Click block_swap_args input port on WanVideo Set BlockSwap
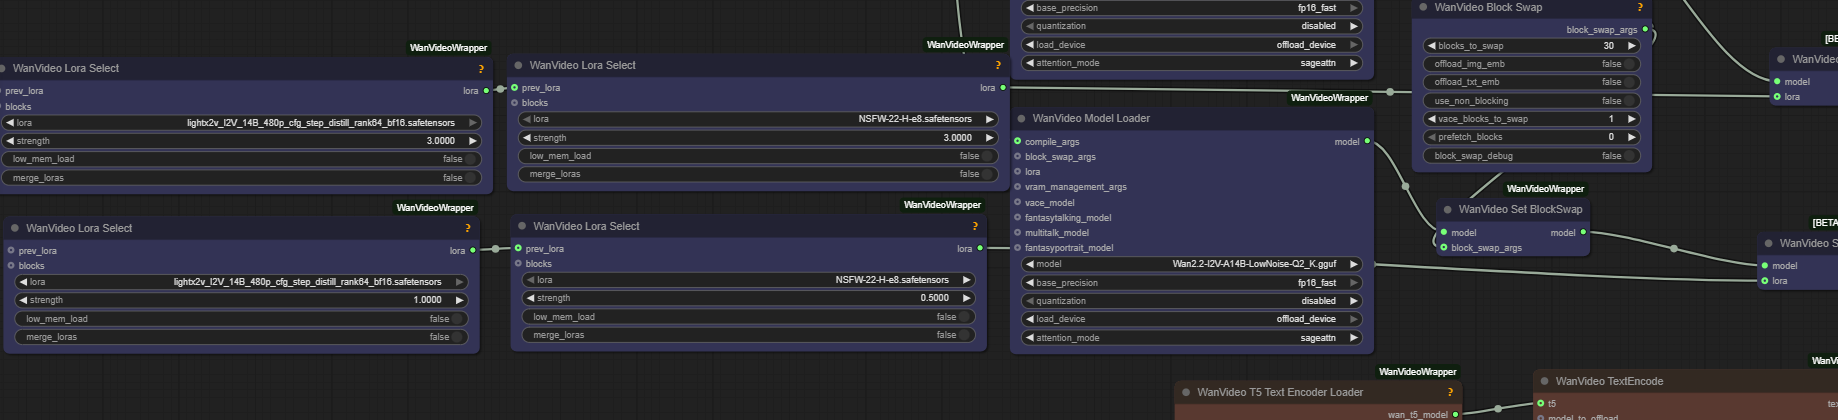The image size is (1838, 420). tap(1443, 247)
